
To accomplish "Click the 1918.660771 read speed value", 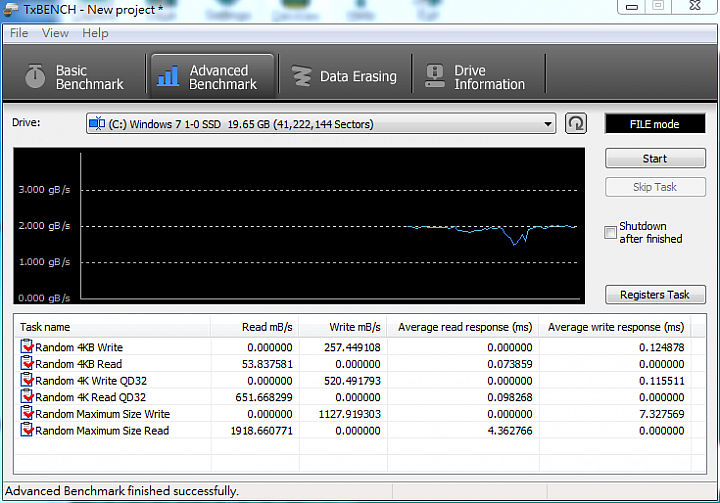I will tap(261, 431).
